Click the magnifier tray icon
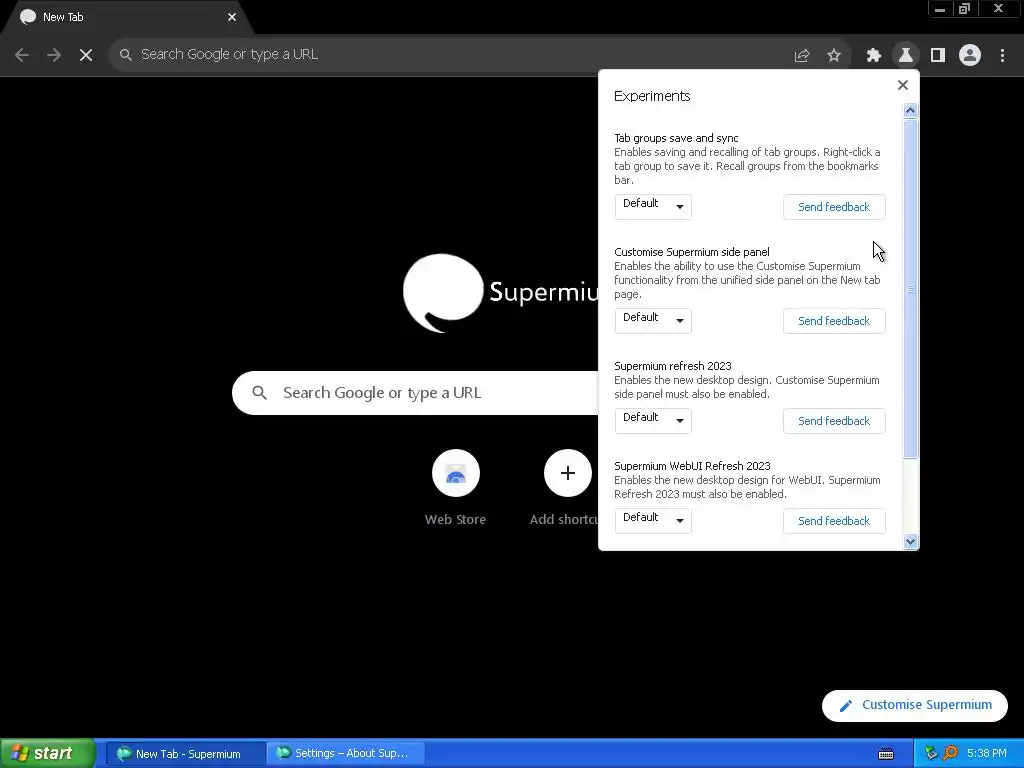 click(951, 754)
